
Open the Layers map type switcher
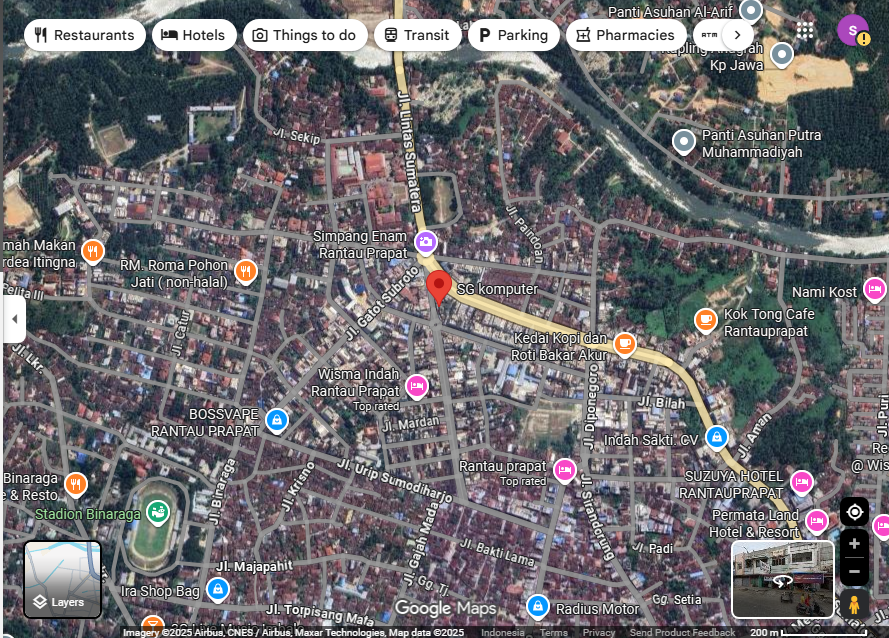coord(62,580)
